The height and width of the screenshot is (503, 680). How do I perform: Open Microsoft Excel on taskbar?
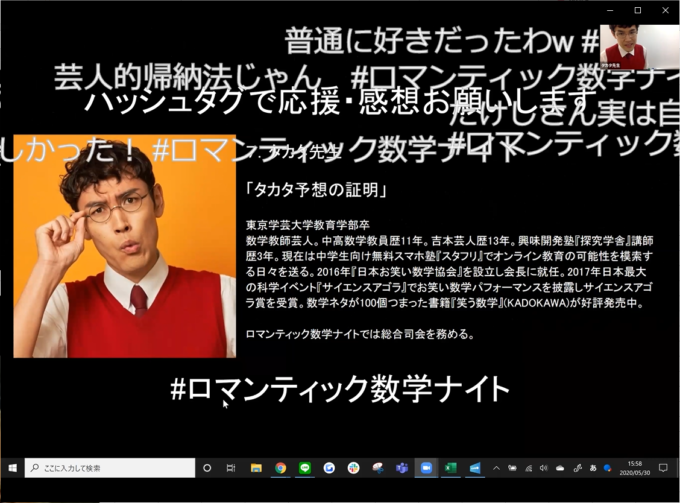pos(451,468)
